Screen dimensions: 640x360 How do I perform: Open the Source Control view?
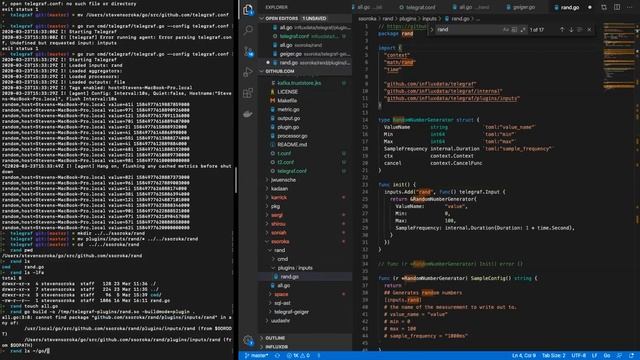click(x=248, y=51)
